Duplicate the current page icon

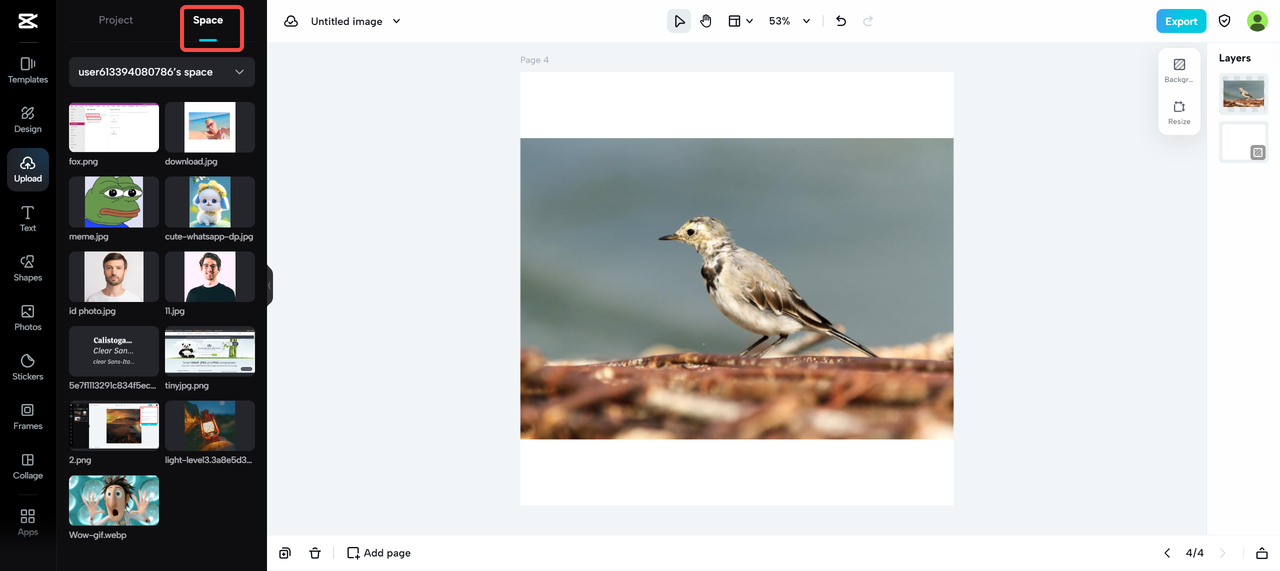click(286, 553)
